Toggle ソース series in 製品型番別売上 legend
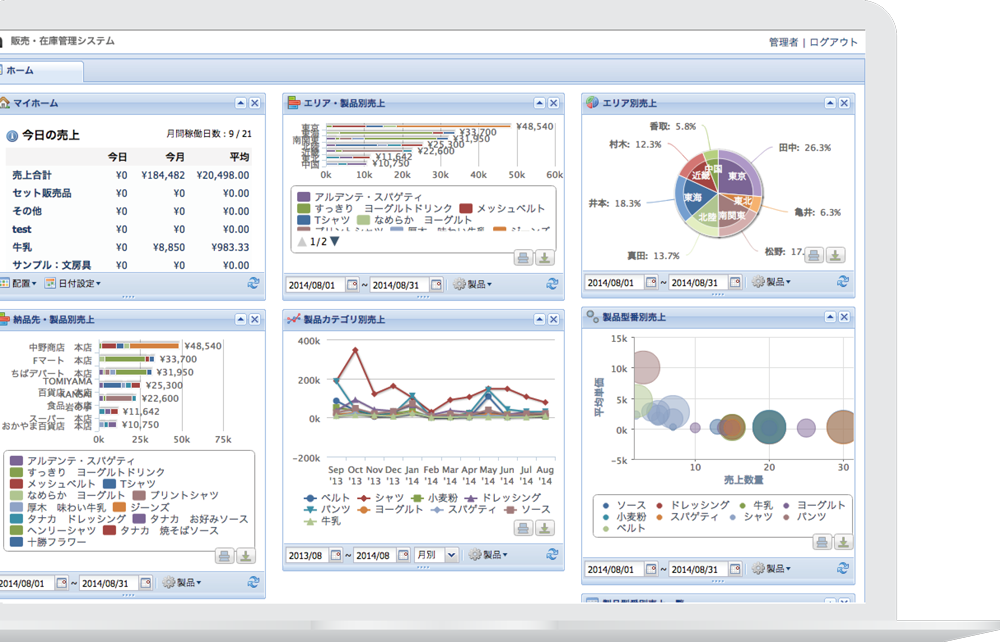Image resolution: width=1000 pixels, height=642 pixels. [624, 505]
